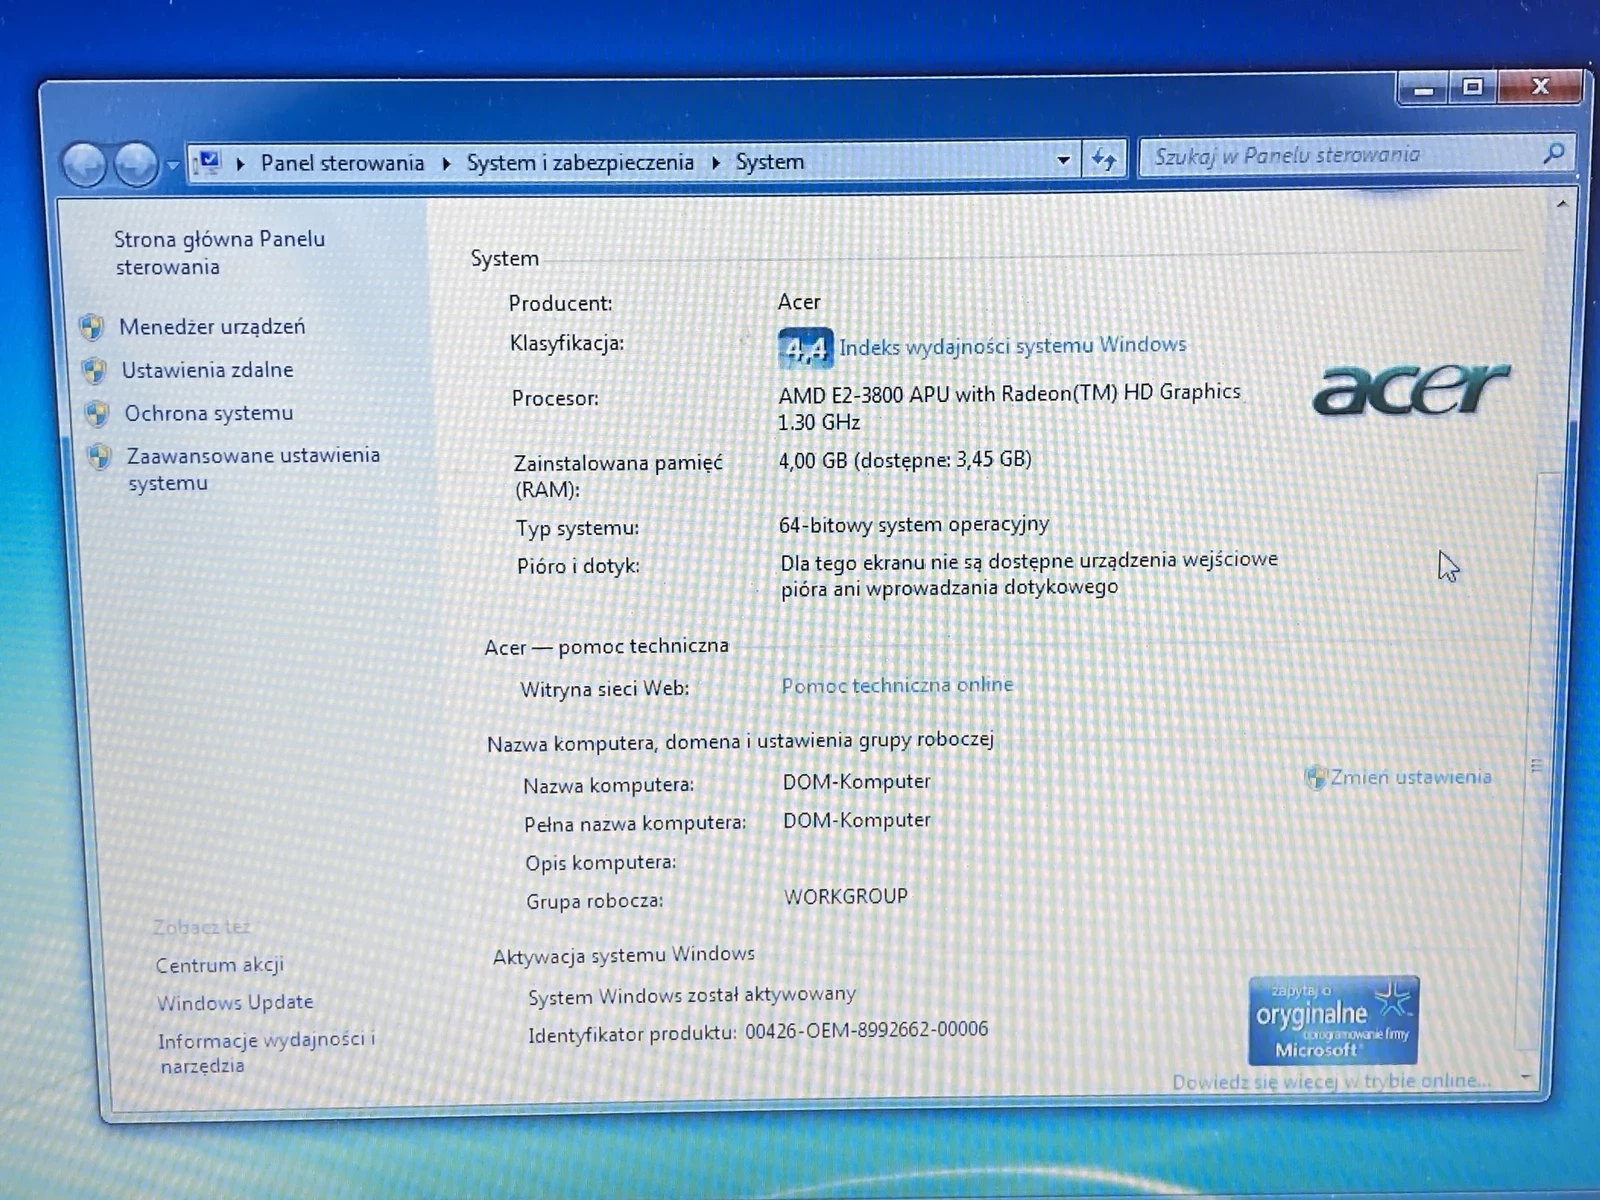Click shield icon beside Ochrona systemu
Screen dimensions: 1600x1200
(97, 414)
